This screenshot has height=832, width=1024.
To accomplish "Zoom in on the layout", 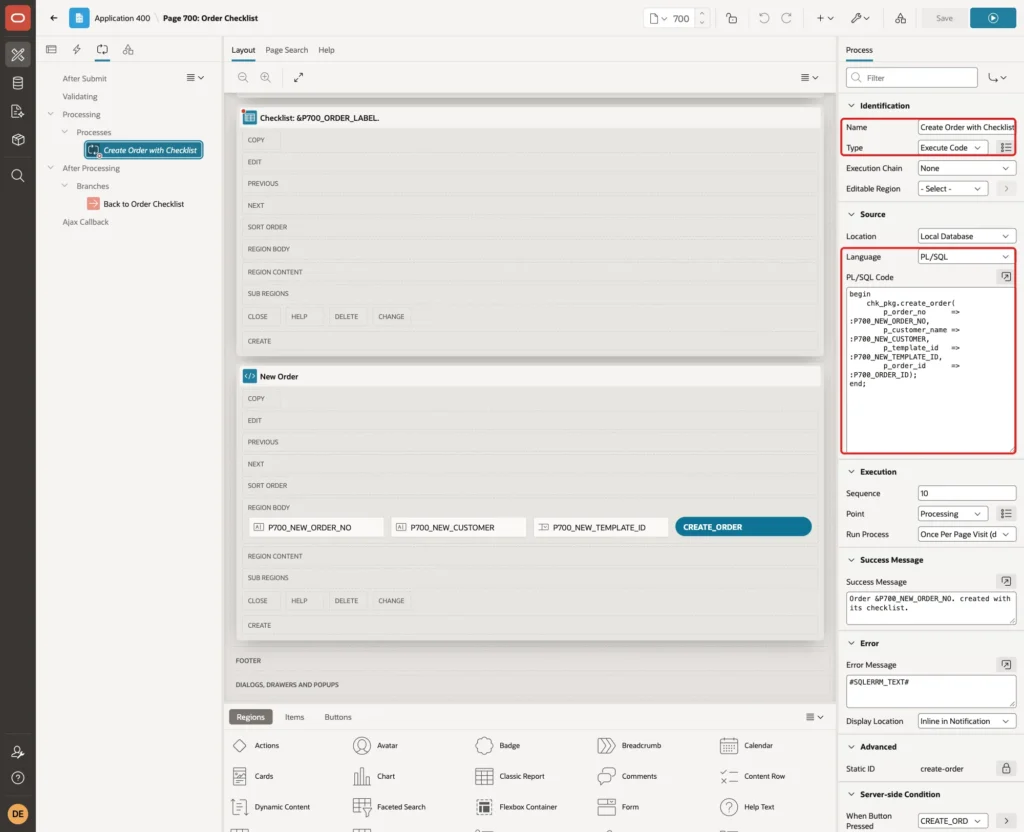I will (x=266, y=77).
